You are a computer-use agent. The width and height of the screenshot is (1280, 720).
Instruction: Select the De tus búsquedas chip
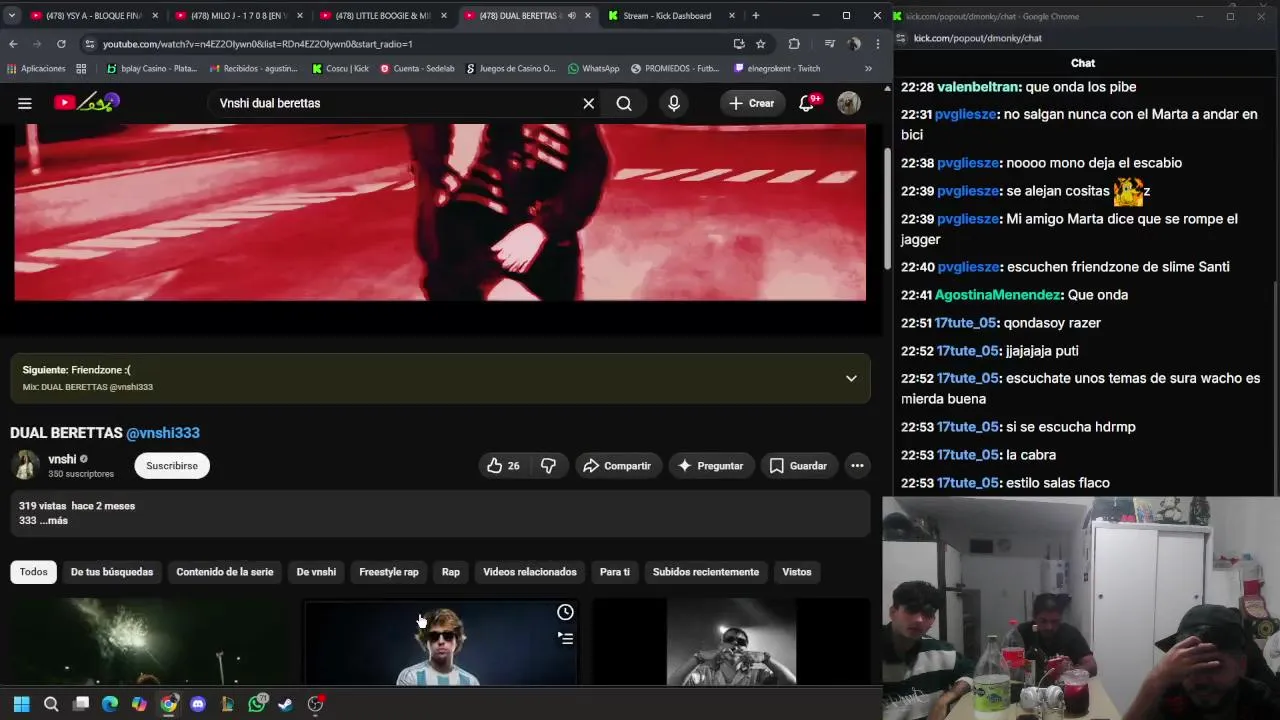click(112, 572)
